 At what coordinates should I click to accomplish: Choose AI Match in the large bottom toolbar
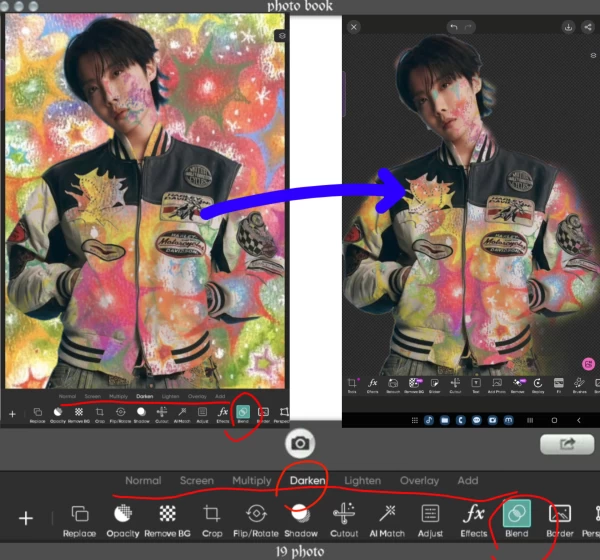(x=387, y=521)
